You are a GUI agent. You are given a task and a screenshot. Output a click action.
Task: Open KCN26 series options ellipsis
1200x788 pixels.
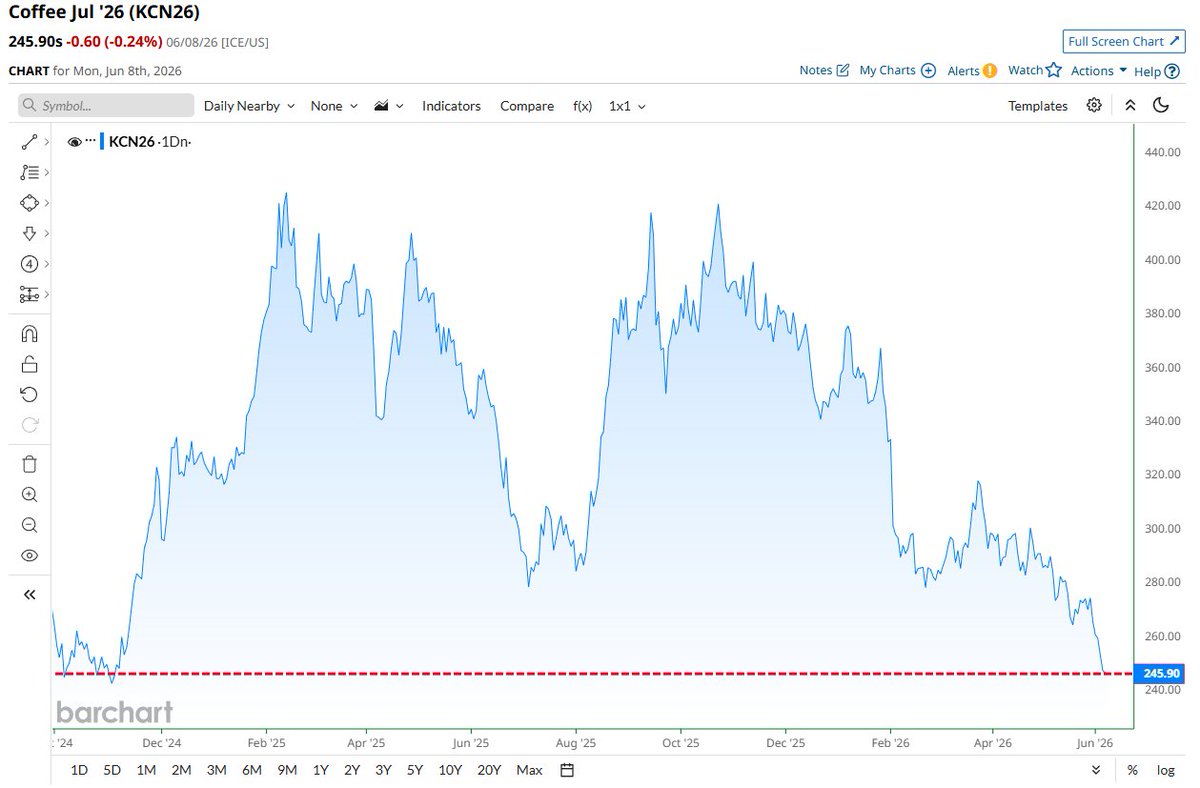click(x=89, y=142)
